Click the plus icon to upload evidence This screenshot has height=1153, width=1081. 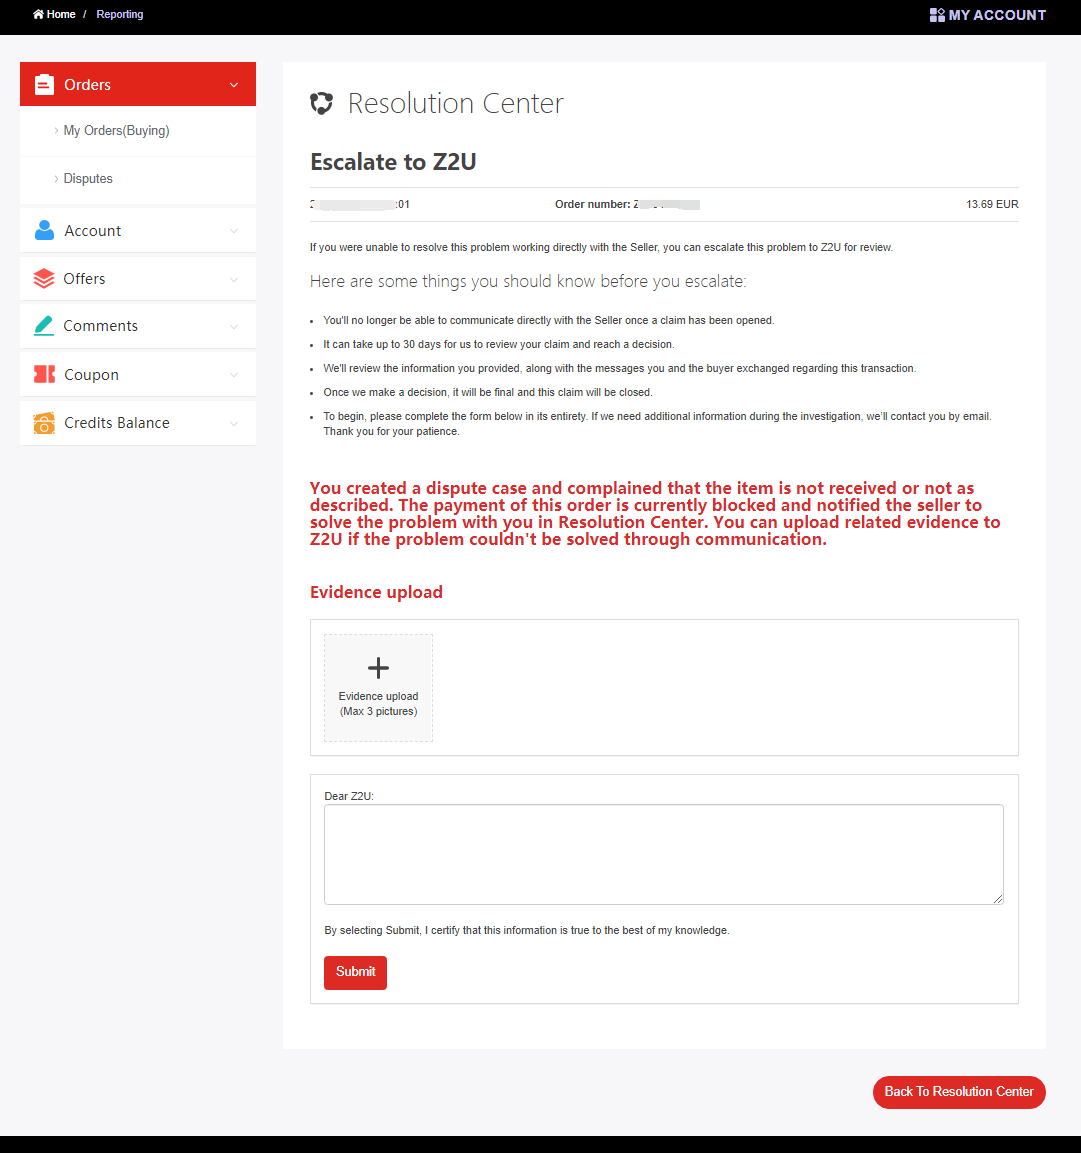click(x=378, y=668)
